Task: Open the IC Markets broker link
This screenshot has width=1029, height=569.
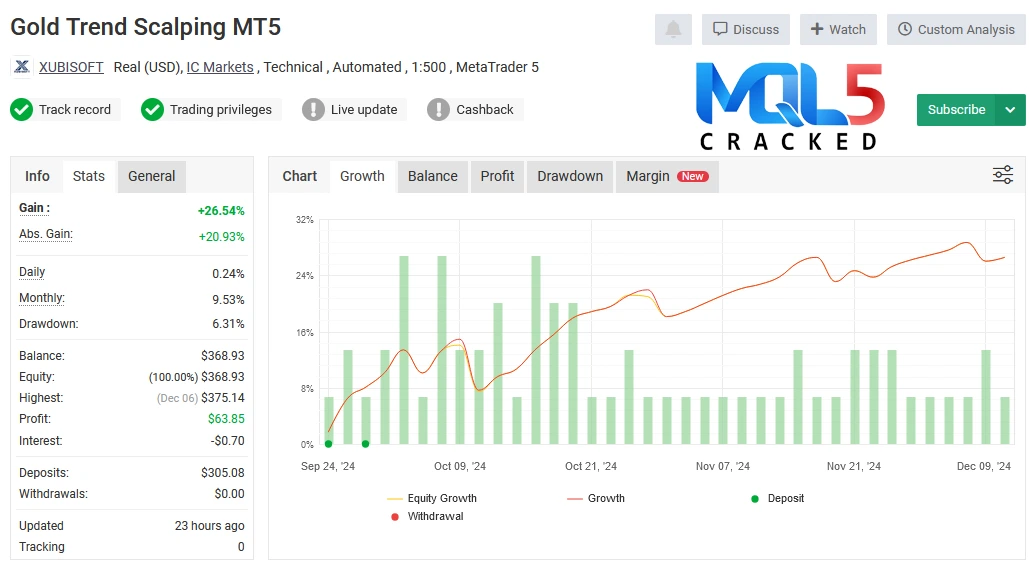Action: pyautogui.click(x=220, y=67)
